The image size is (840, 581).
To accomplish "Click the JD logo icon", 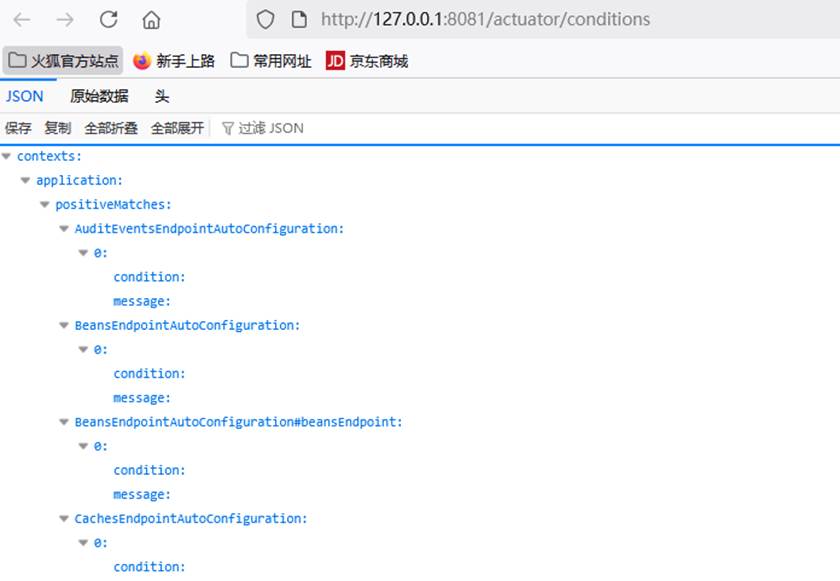I will click(335, 61).
